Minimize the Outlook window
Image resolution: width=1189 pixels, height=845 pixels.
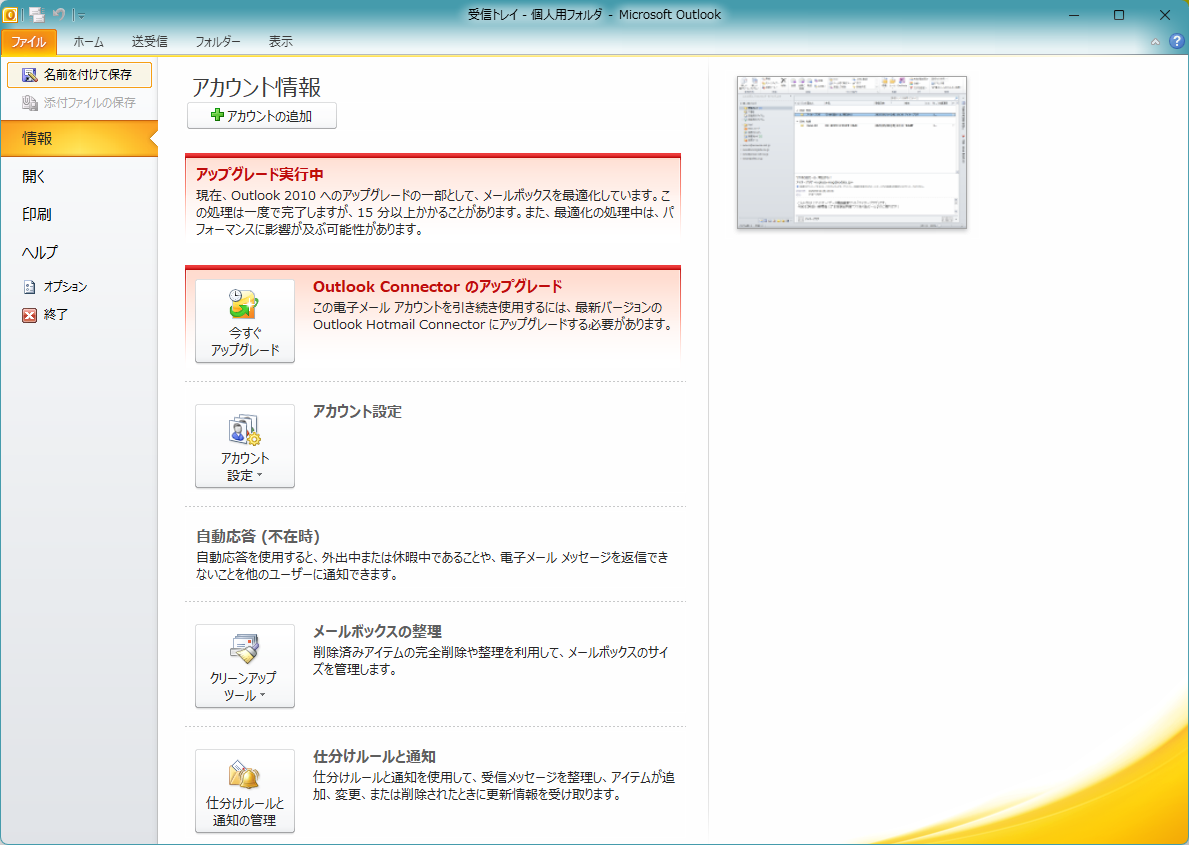coord(1074,15)
